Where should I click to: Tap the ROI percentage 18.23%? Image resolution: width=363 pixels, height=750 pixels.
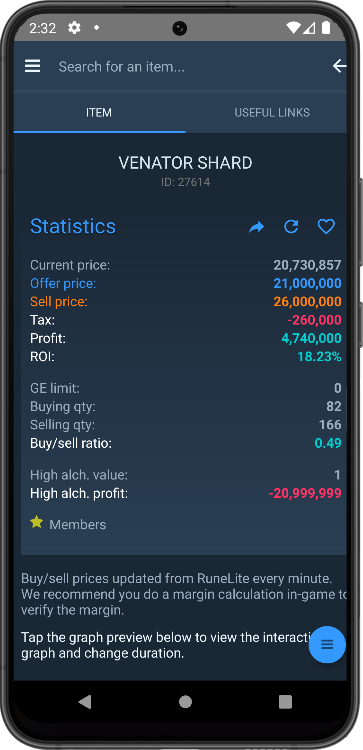pyautogui.click(x=319, y=357)
